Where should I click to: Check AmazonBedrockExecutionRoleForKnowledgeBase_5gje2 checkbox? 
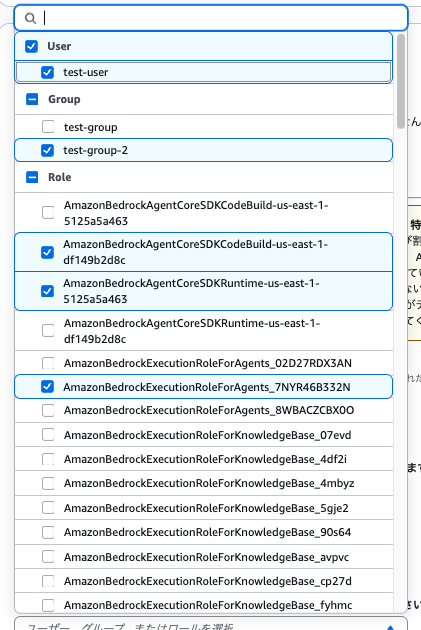48,508
